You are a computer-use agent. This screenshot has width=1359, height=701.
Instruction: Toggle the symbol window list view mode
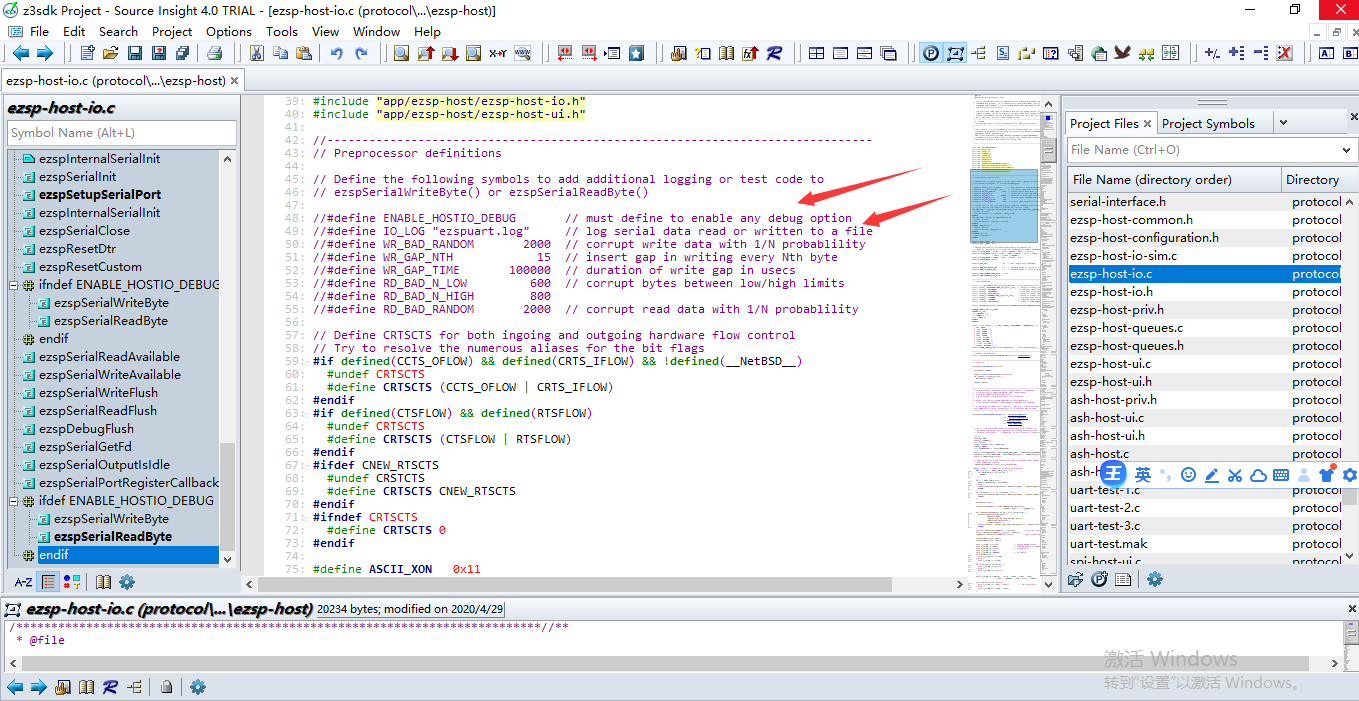click(47, 582)
